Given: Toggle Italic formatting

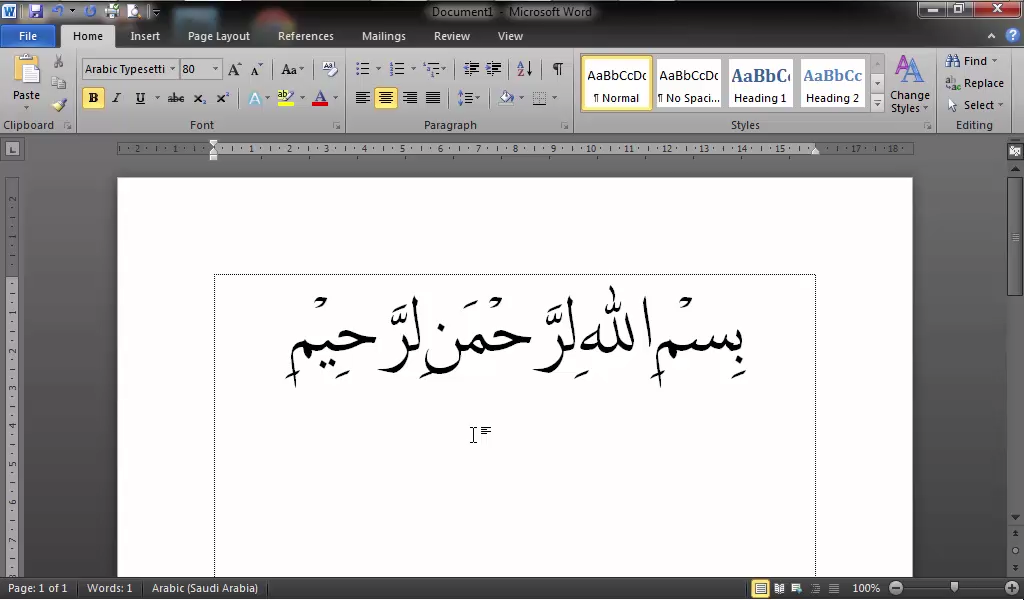Looking at the screenshot, I should coord(116,98).
